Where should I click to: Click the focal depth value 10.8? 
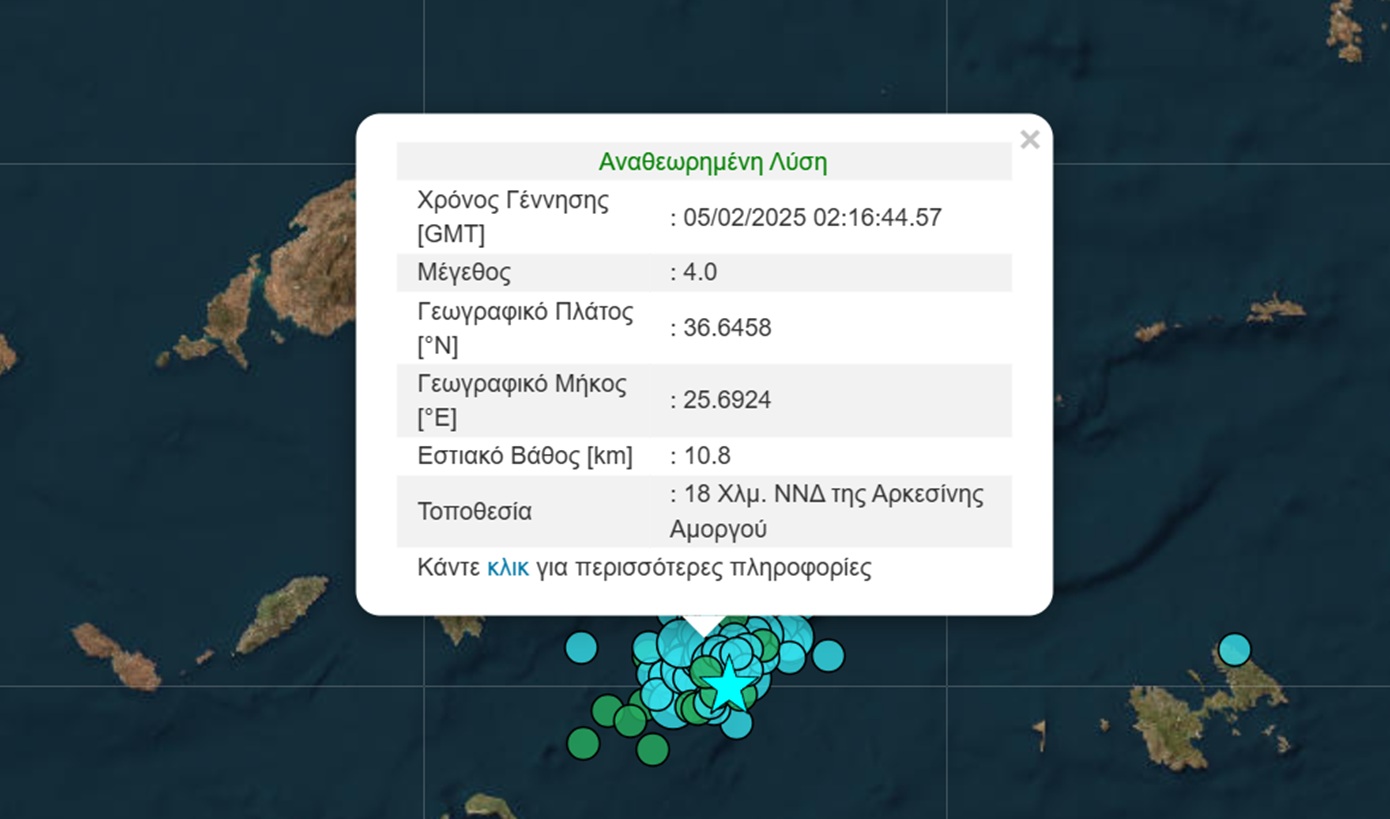click(x=707, y=456)
